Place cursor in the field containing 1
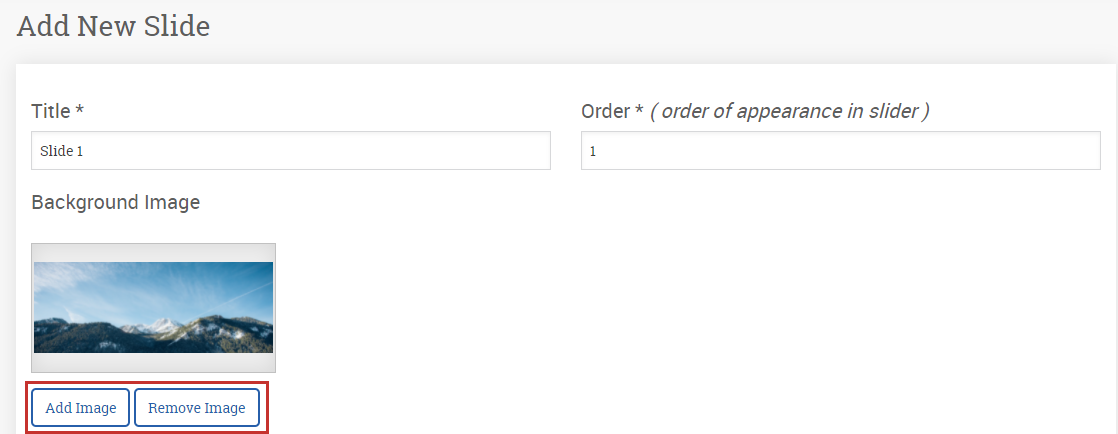Viewport: 1118px width, 434px height. click(841, 150)
